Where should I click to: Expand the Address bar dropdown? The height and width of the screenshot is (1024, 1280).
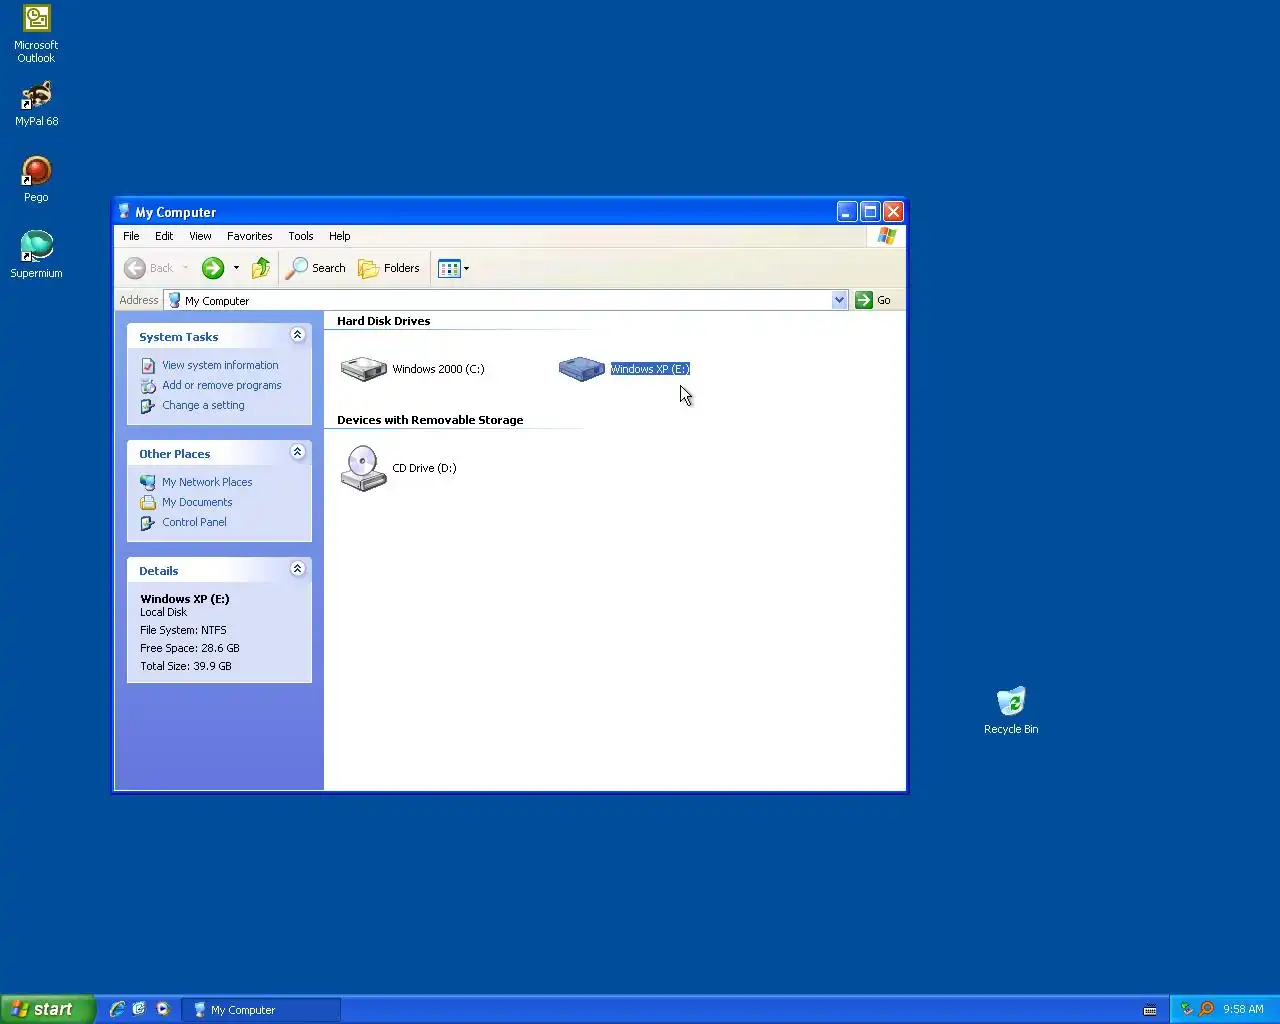(x=839, y=300)
